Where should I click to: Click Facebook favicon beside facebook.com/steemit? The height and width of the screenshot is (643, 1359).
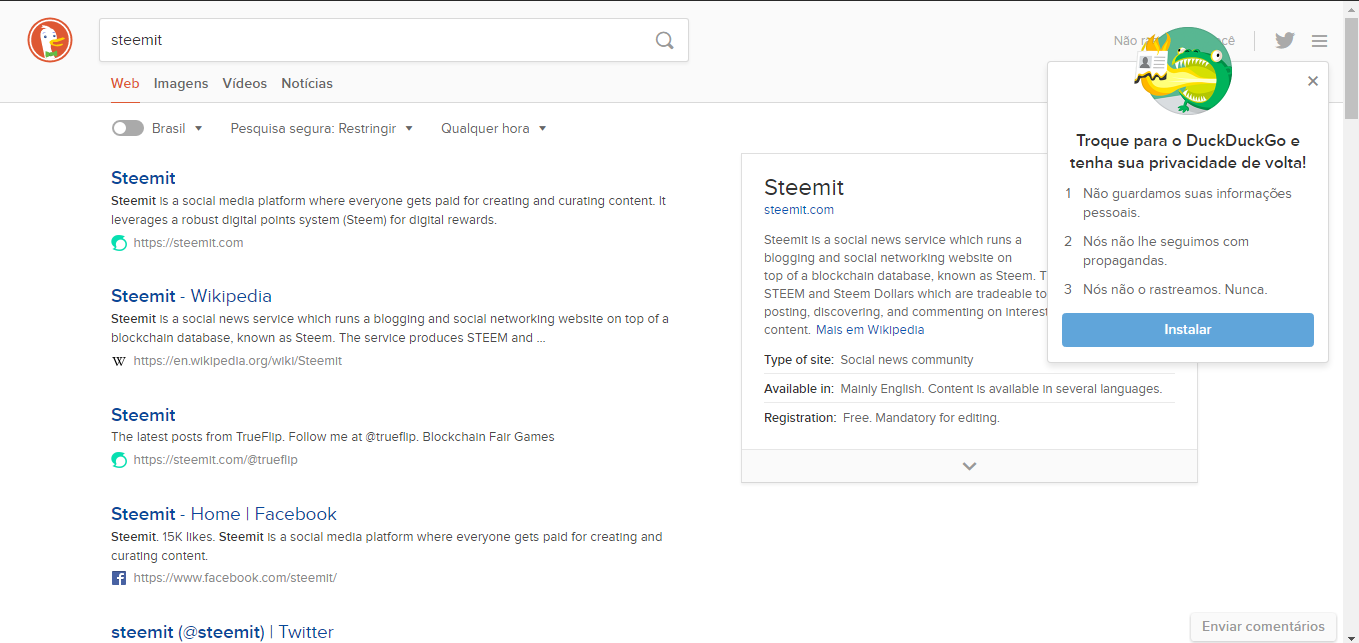119,578
